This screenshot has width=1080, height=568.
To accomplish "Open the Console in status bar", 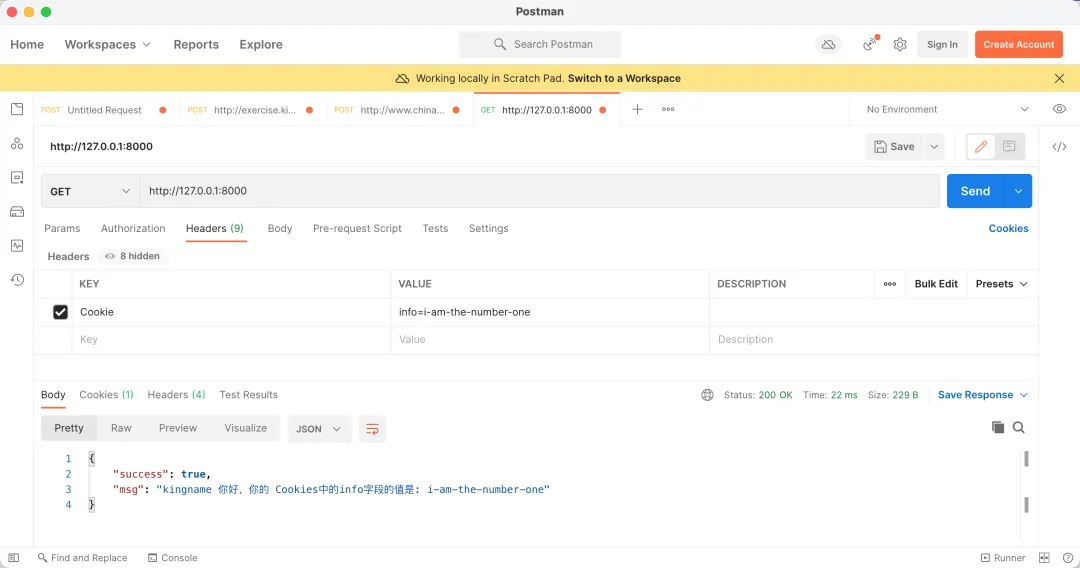I will point(173,558).
